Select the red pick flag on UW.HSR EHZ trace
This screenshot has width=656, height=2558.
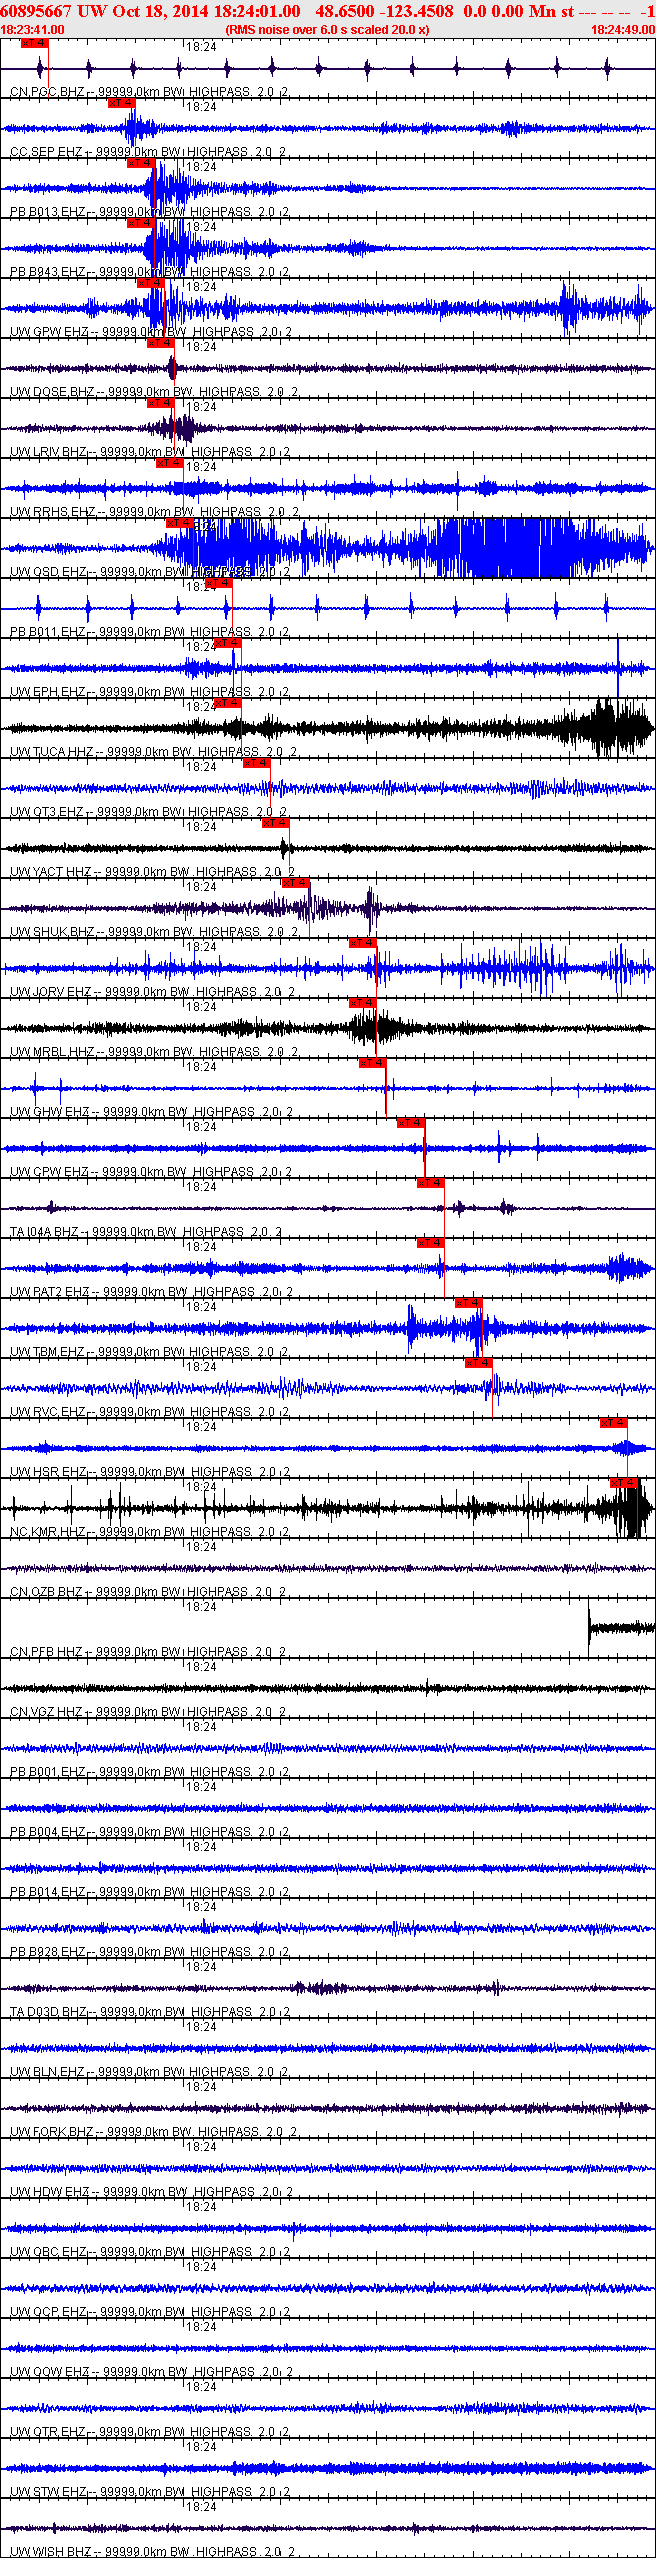[614, 1423]
